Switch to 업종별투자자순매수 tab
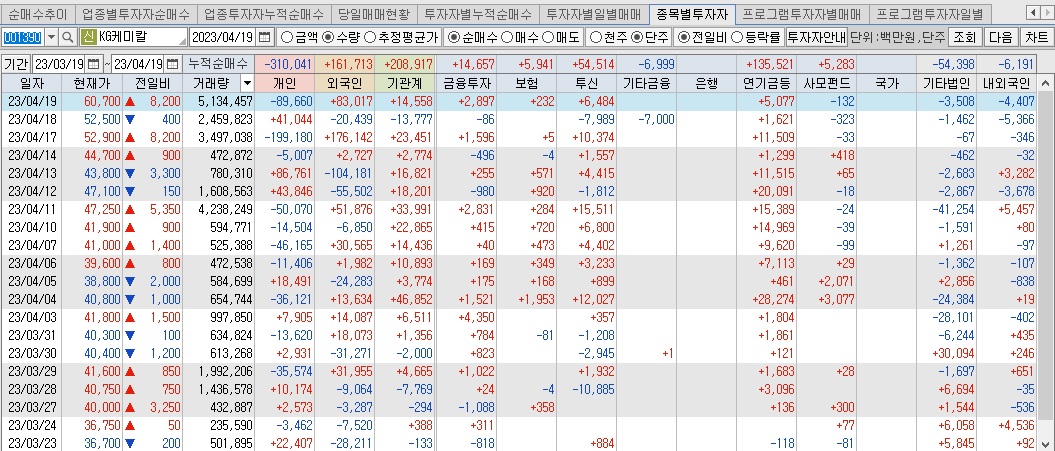The image size is (1055, 451). tap(137, 13)
